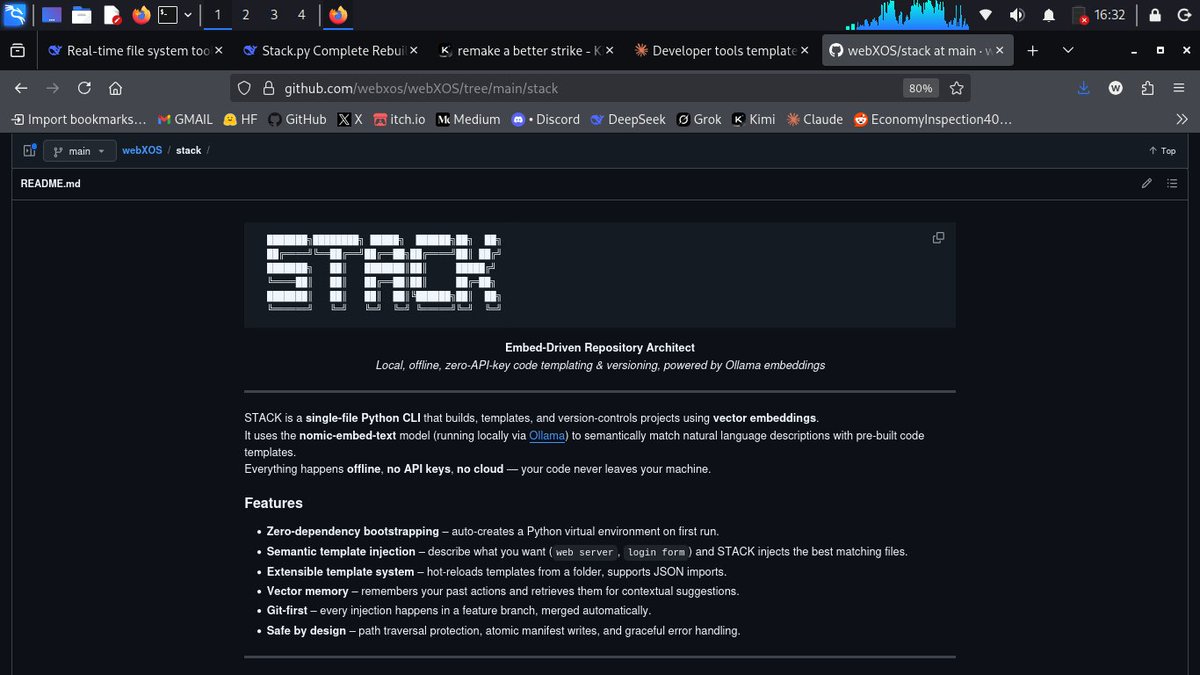
Task: Click the 16:32 clock
Action: pos(1110,15)
